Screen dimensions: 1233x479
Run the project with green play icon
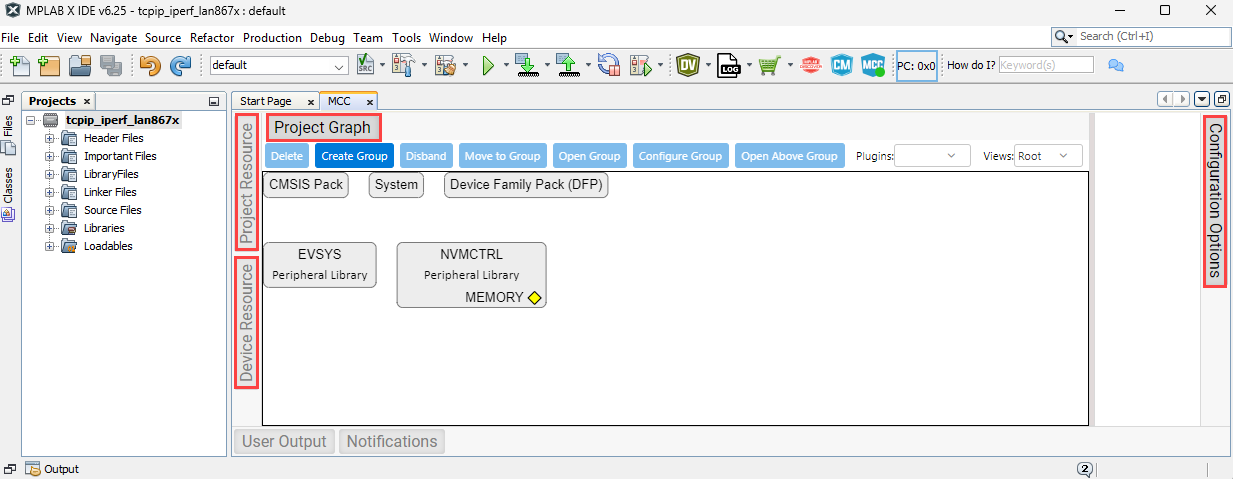[x=488, y=65]
